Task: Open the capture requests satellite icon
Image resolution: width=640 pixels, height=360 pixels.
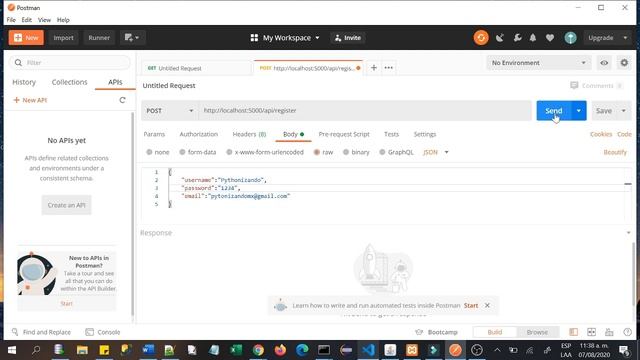Action: 500,38
